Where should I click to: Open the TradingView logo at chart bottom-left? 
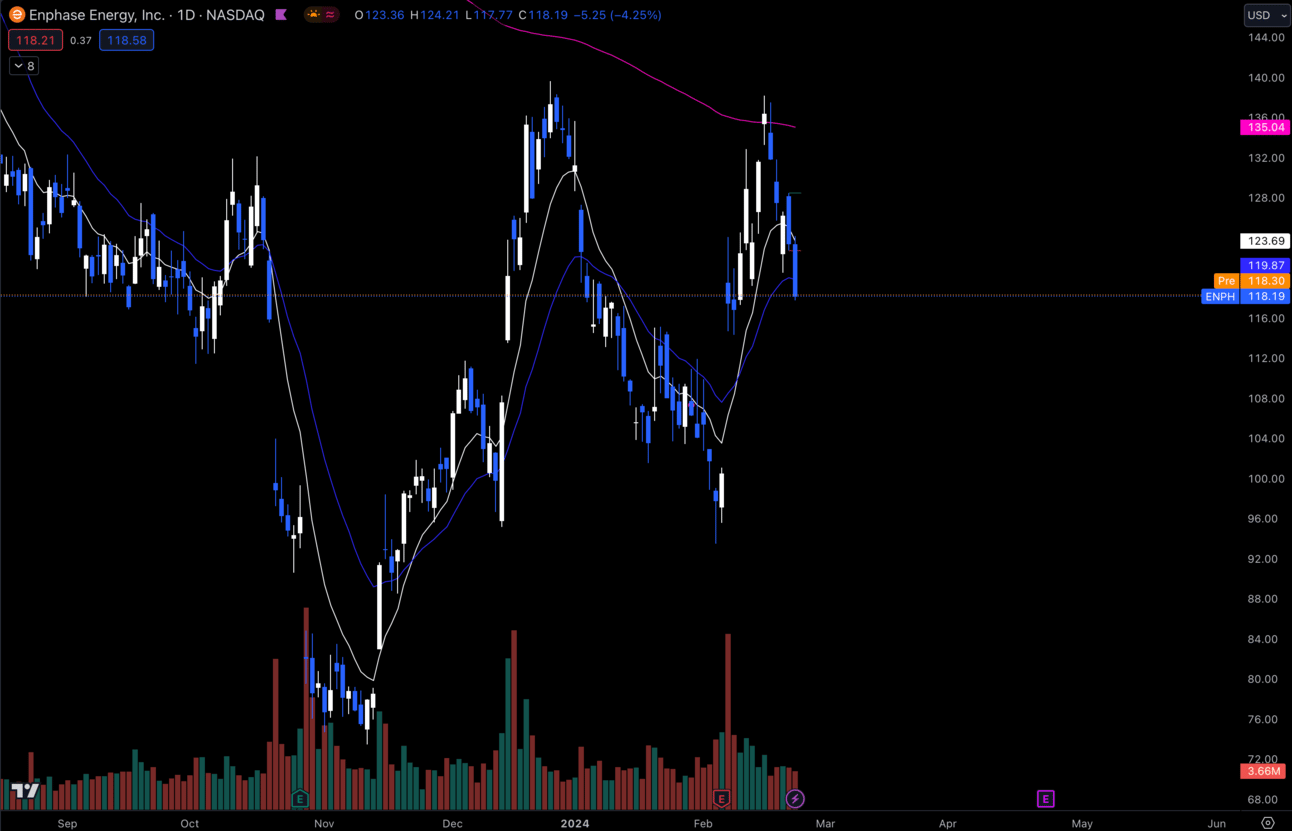point(25,791)
